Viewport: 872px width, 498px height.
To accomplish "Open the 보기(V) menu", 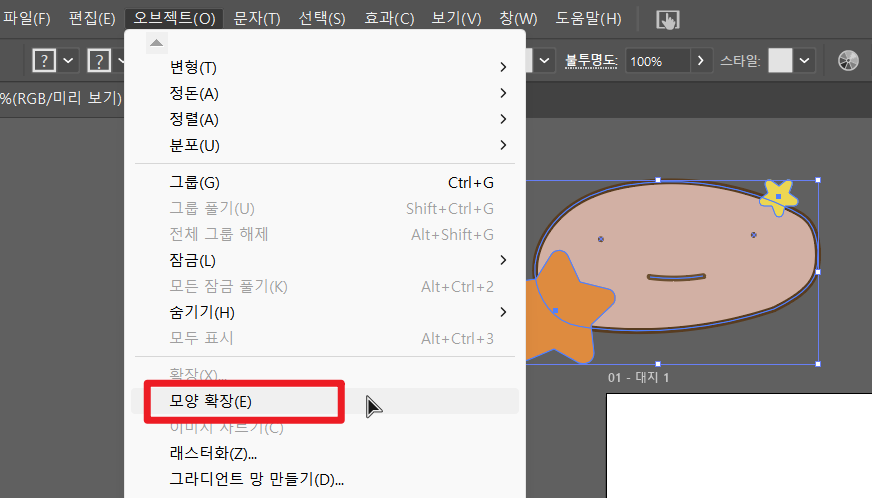I will pyautogui.click(x=456, y=18).
